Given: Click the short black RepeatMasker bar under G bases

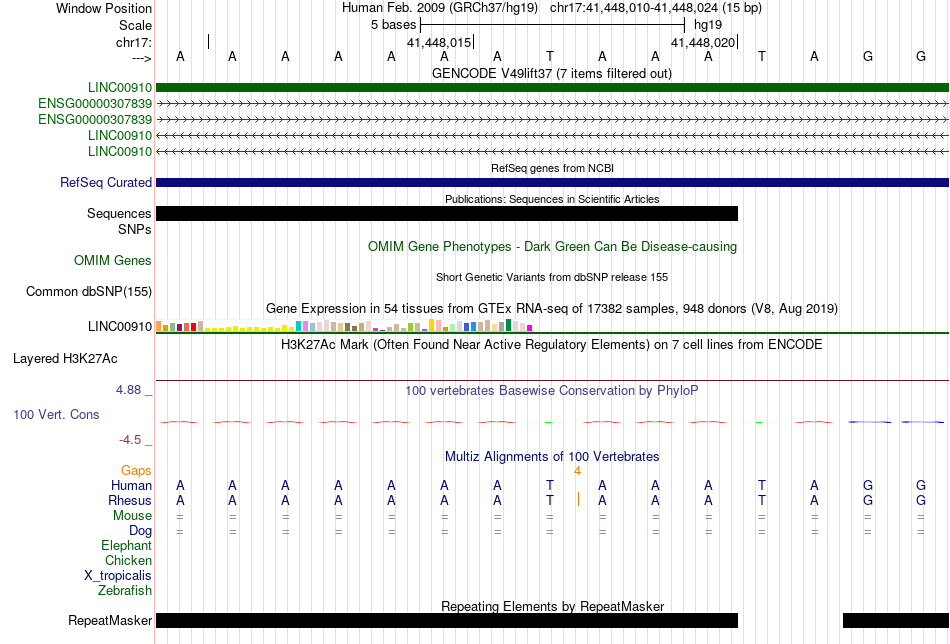Looking at the screenshot, I should coord(895,620).
